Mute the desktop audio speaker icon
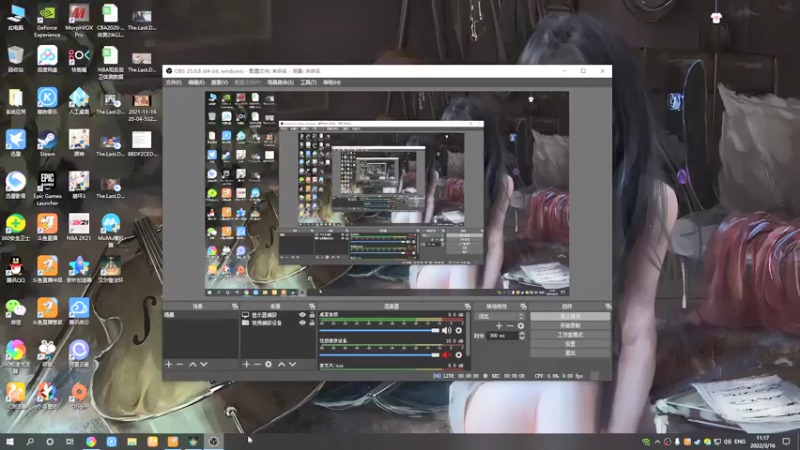Image resolution: width=800 pixels, height=450 pixels. 446,331
